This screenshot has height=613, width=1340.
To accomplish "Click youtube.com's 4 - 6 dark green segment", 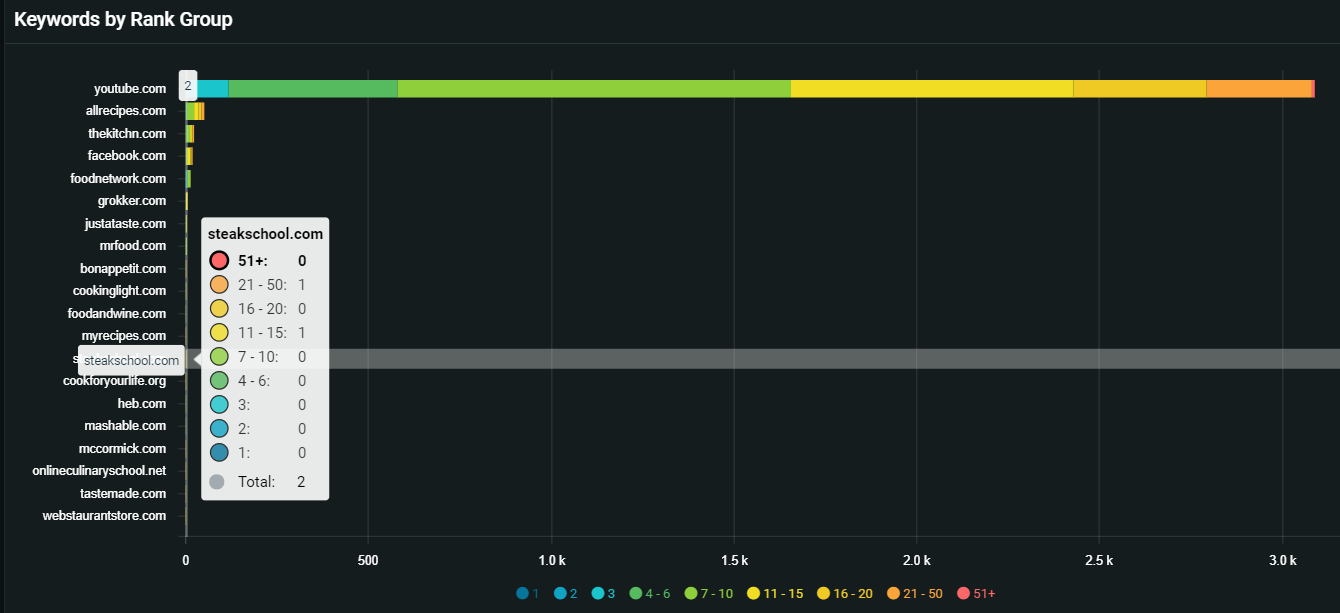I will pyautogui.click(x=313, y=89).
